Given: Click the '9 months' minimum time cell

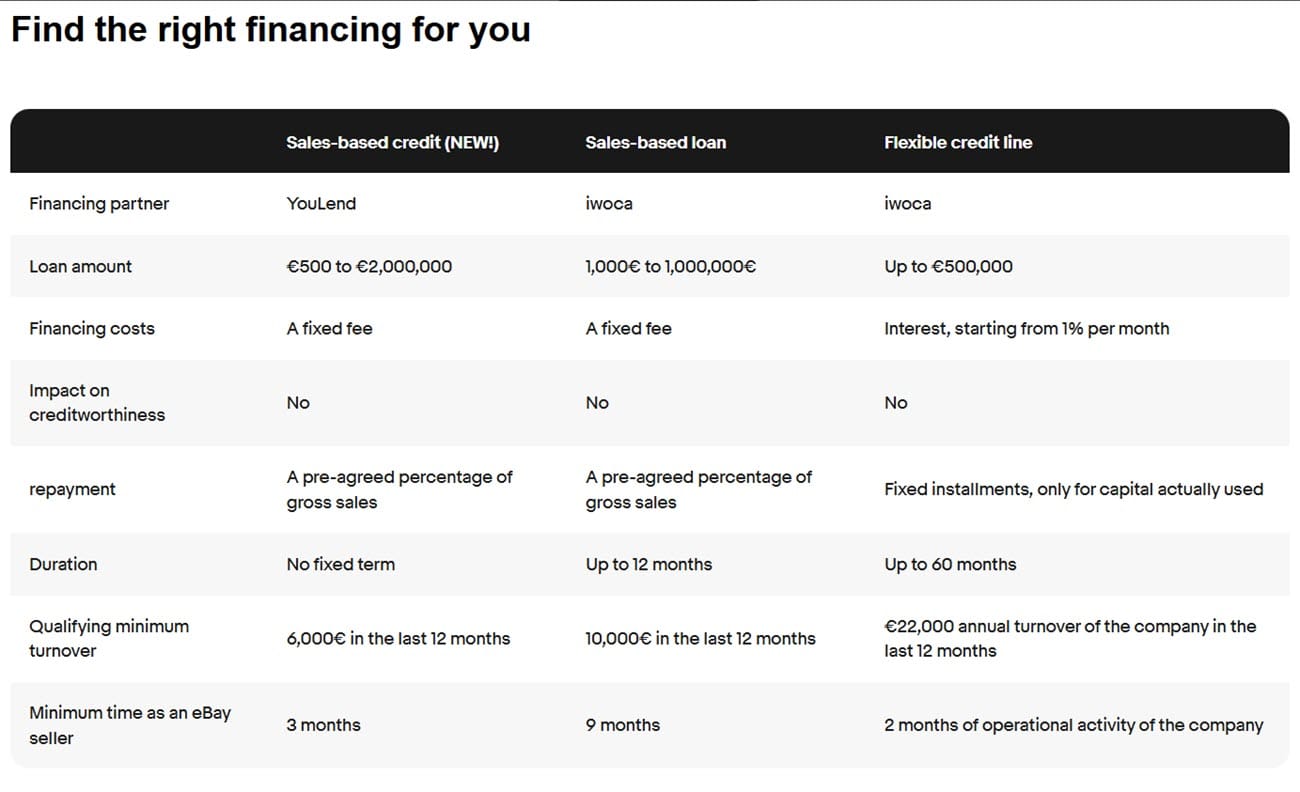Looking at the screenshot, I should pyautogui.click(x=622, y=726).
